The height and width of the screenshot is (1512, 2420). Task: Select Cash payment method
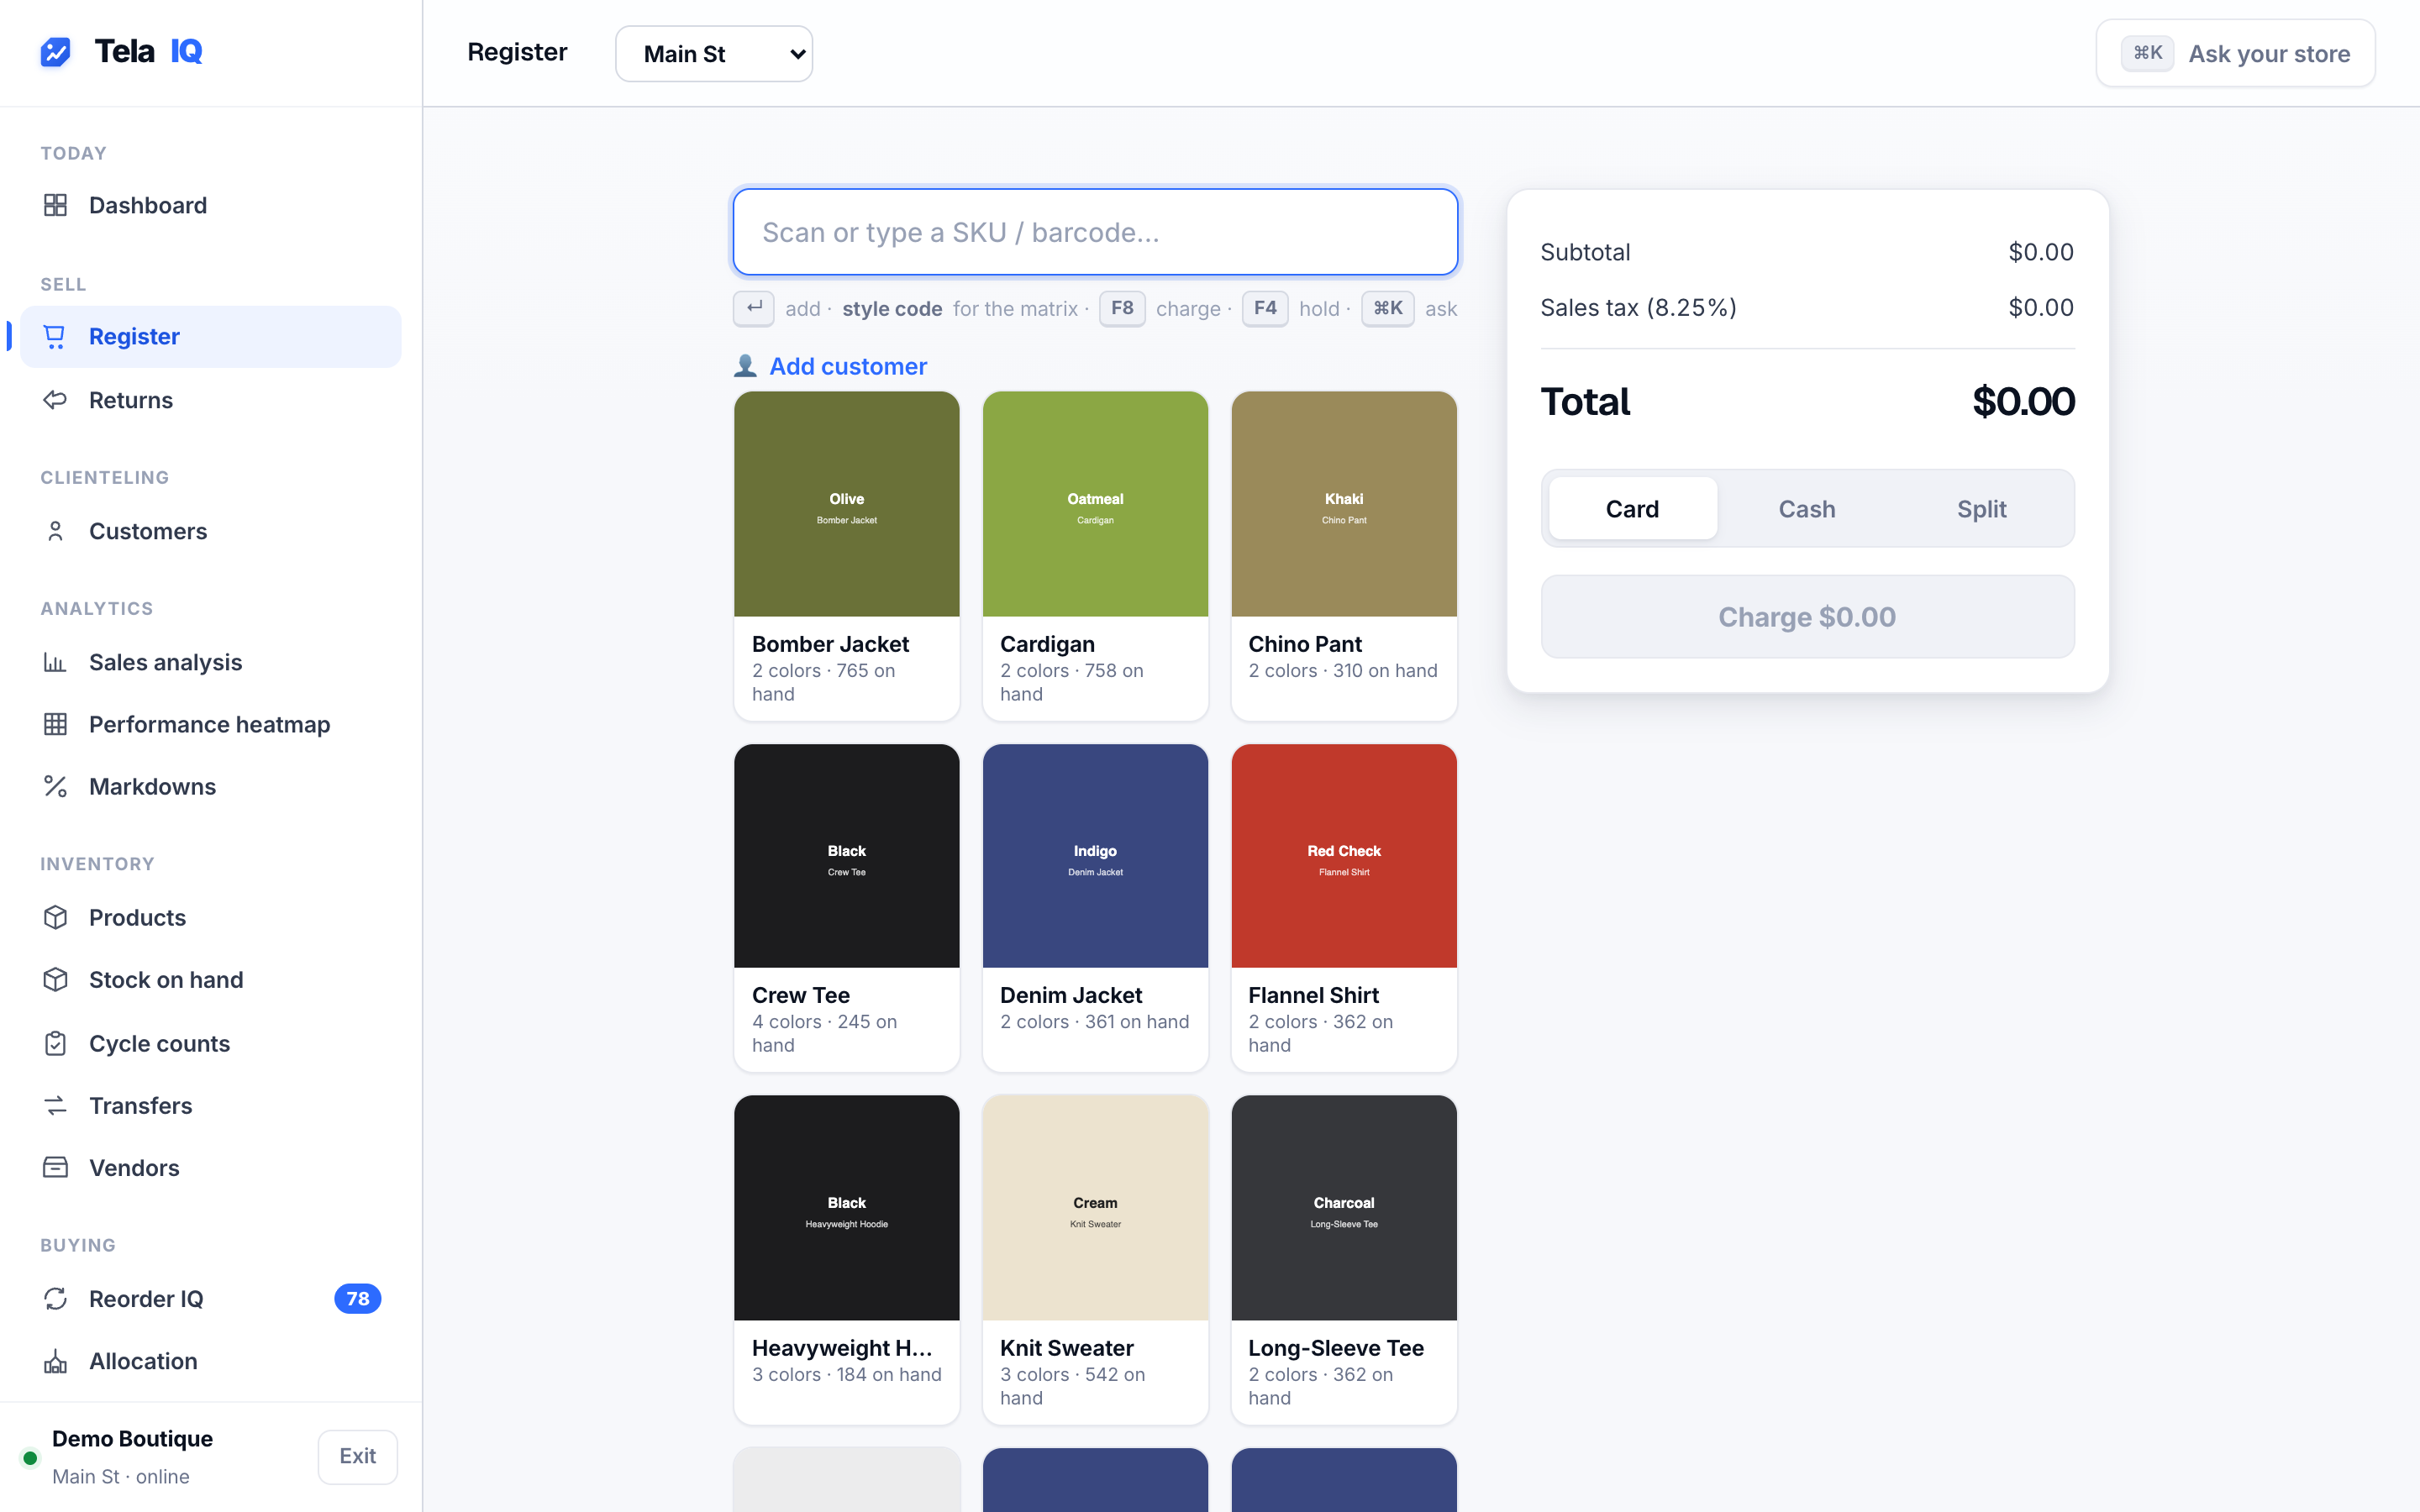pos(1806,509)
